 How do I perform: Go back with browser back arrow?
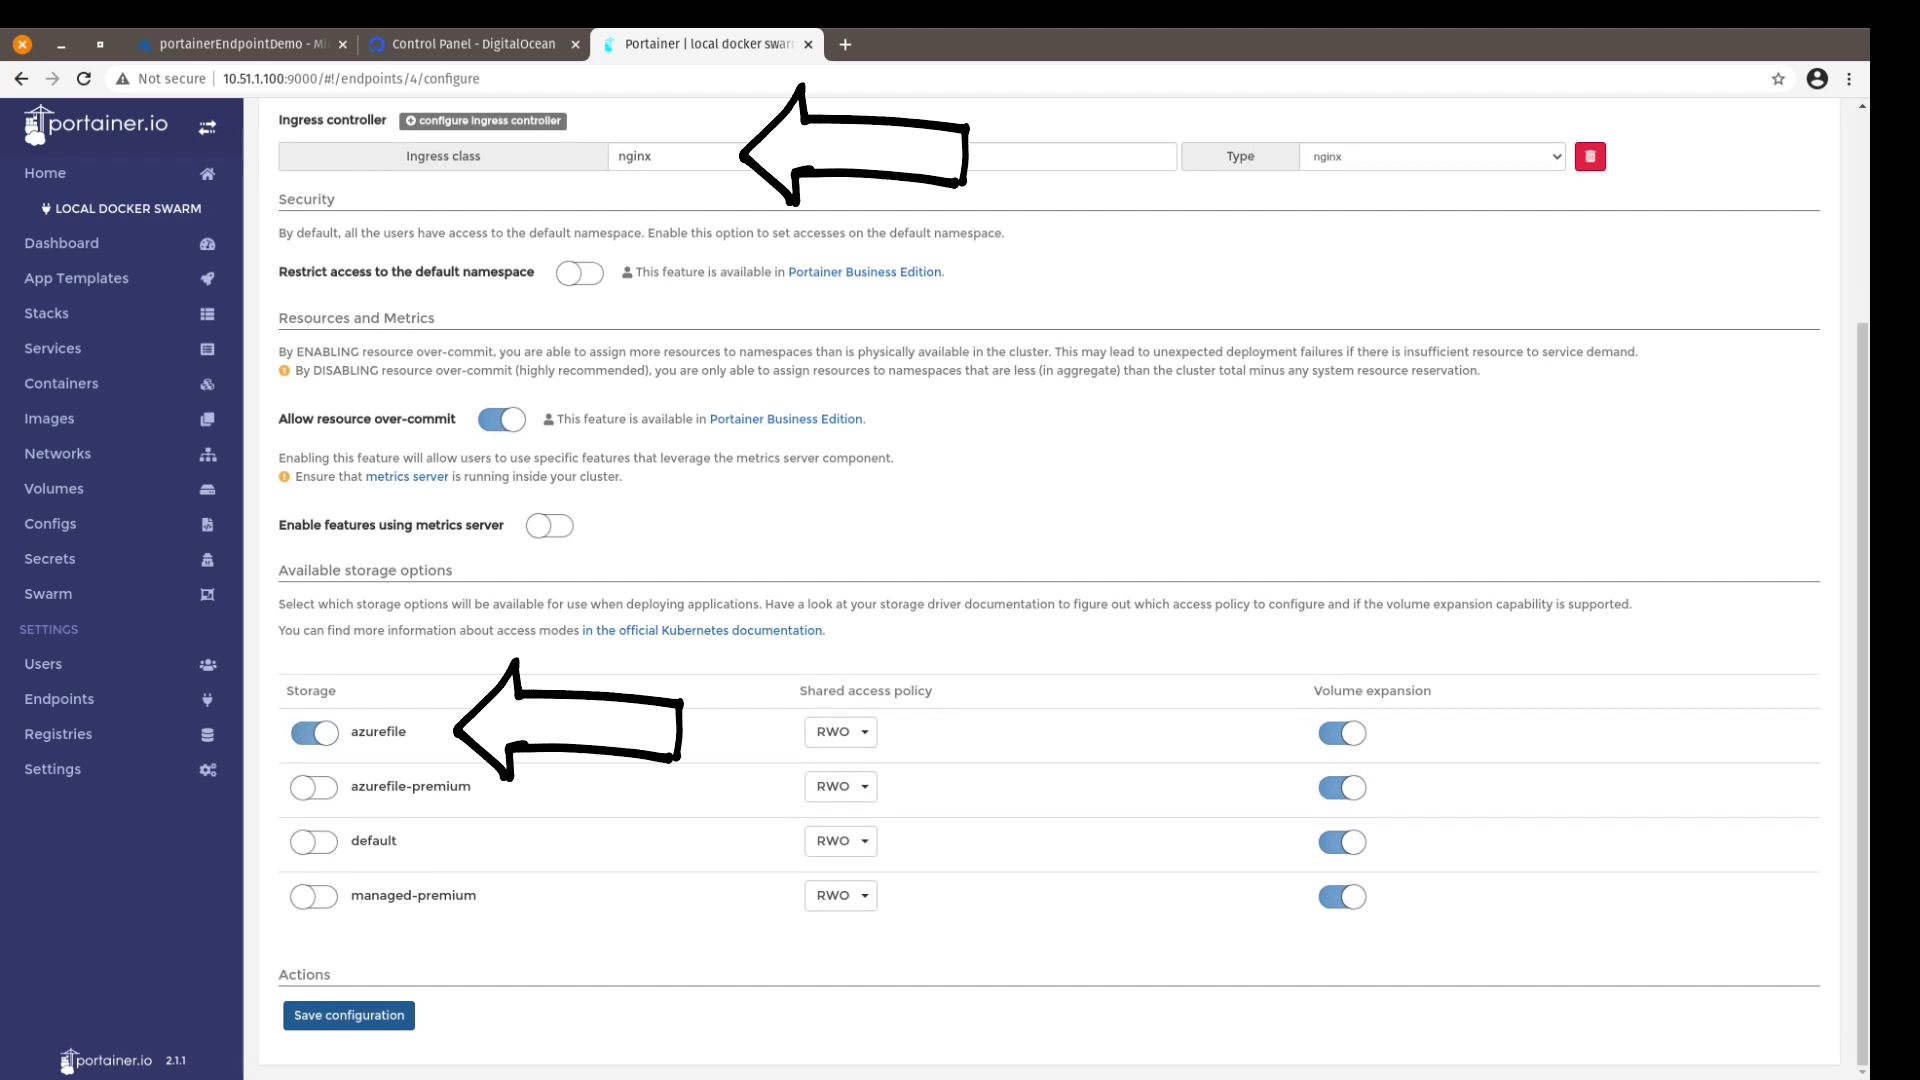pos(22,79)
